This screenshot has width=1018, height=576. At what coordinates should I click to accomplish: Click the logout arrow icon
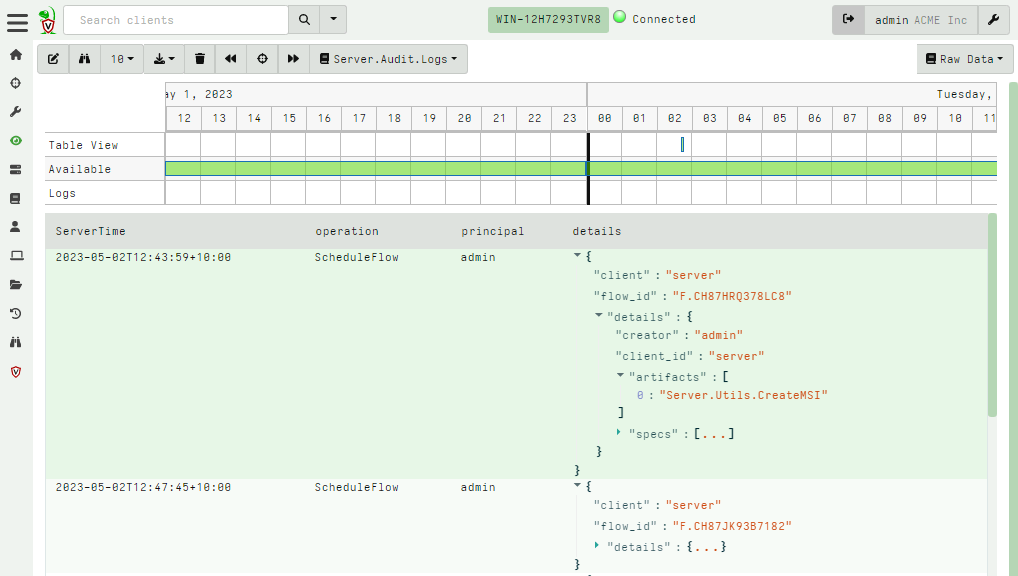(x=849, y=19)
